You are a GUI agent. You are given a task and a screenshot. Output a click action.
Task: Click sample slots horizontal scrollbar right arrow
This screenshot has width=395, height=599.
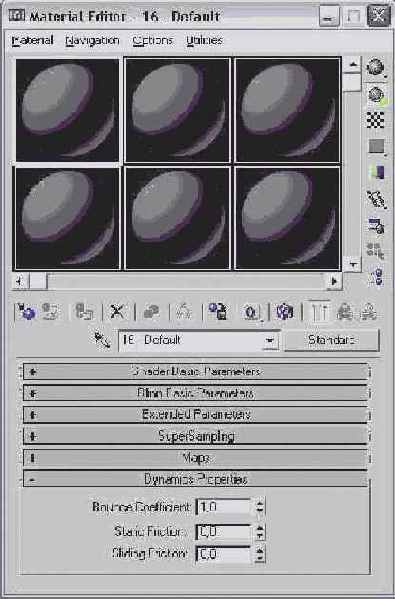(x=334, y=282)
